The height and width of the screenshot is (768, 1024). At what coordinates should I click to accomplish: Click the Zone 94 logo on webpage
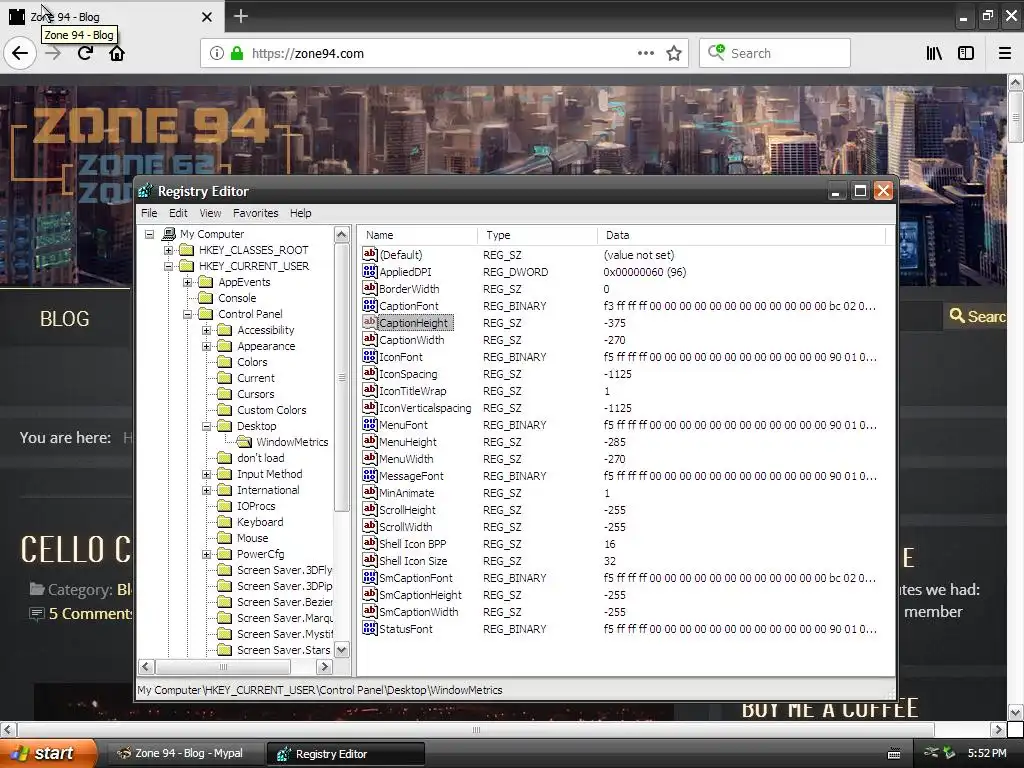(149, 125)
